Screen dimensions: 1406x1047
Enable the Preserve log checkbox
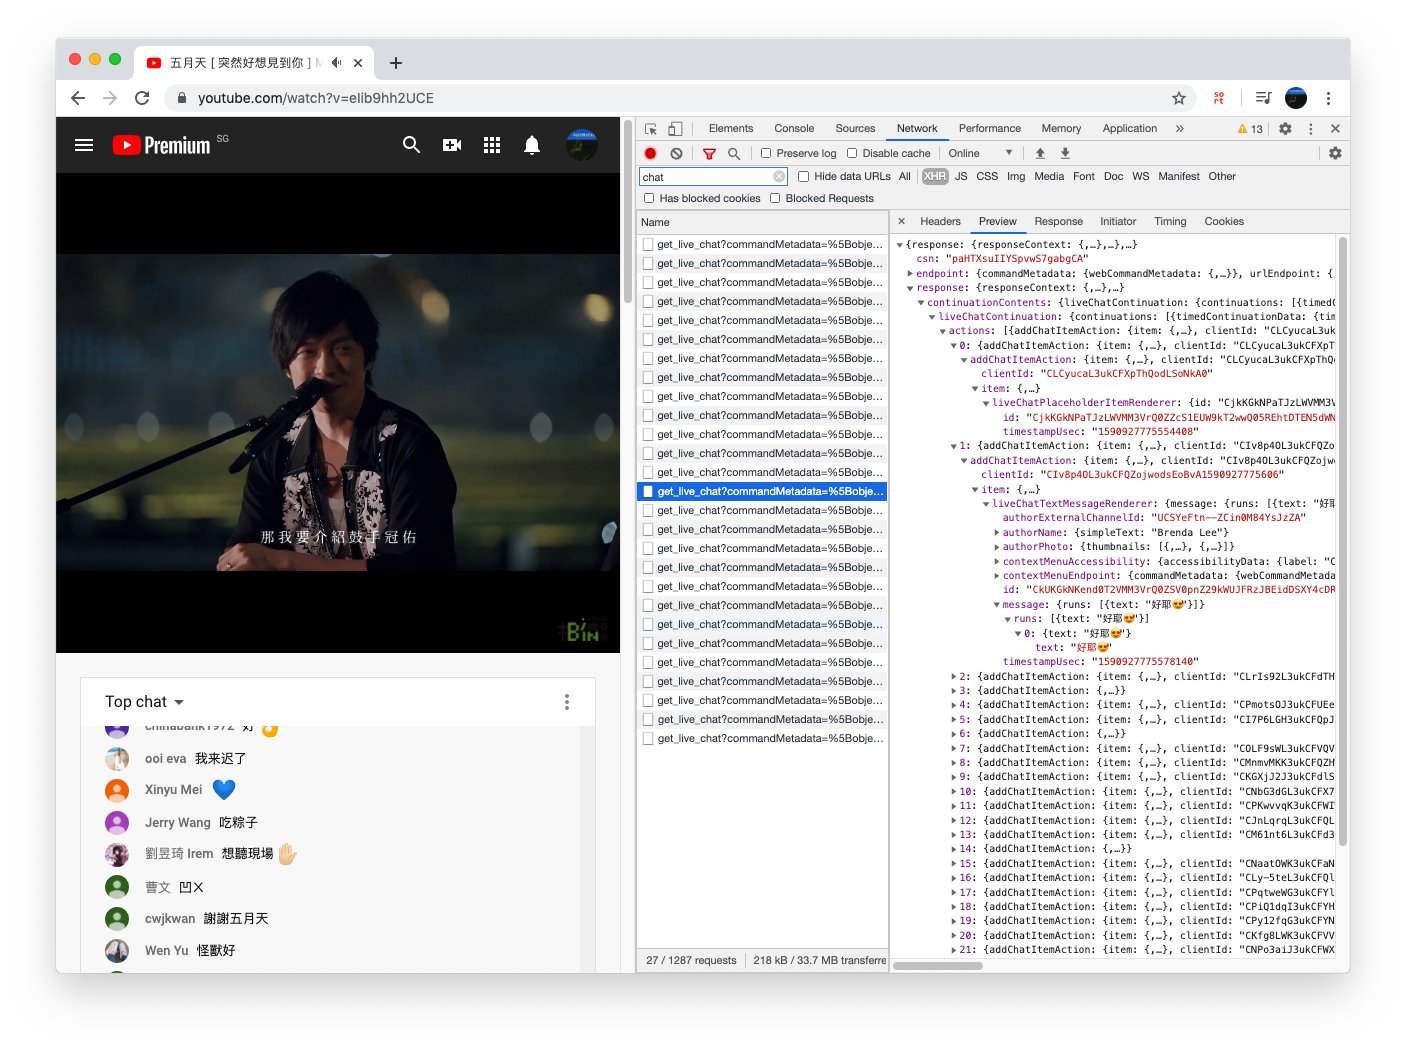766,153
